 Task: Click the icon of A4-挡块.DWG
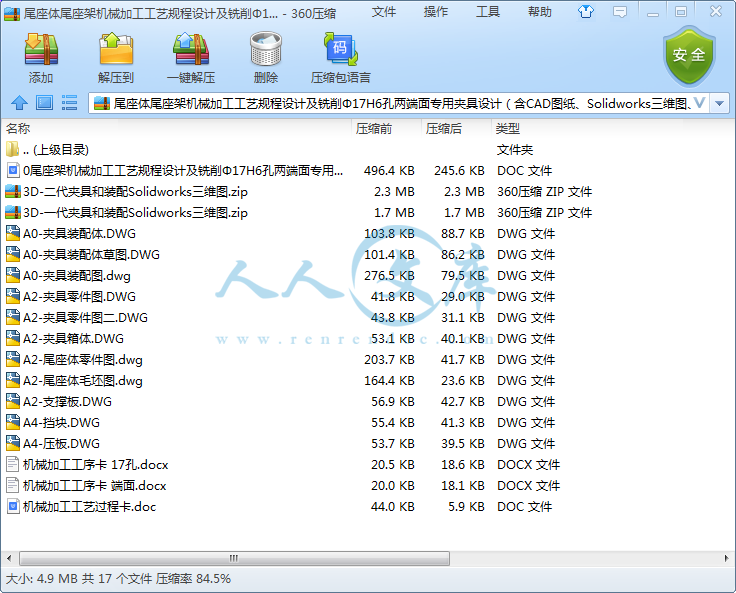(x=13, y=423)
